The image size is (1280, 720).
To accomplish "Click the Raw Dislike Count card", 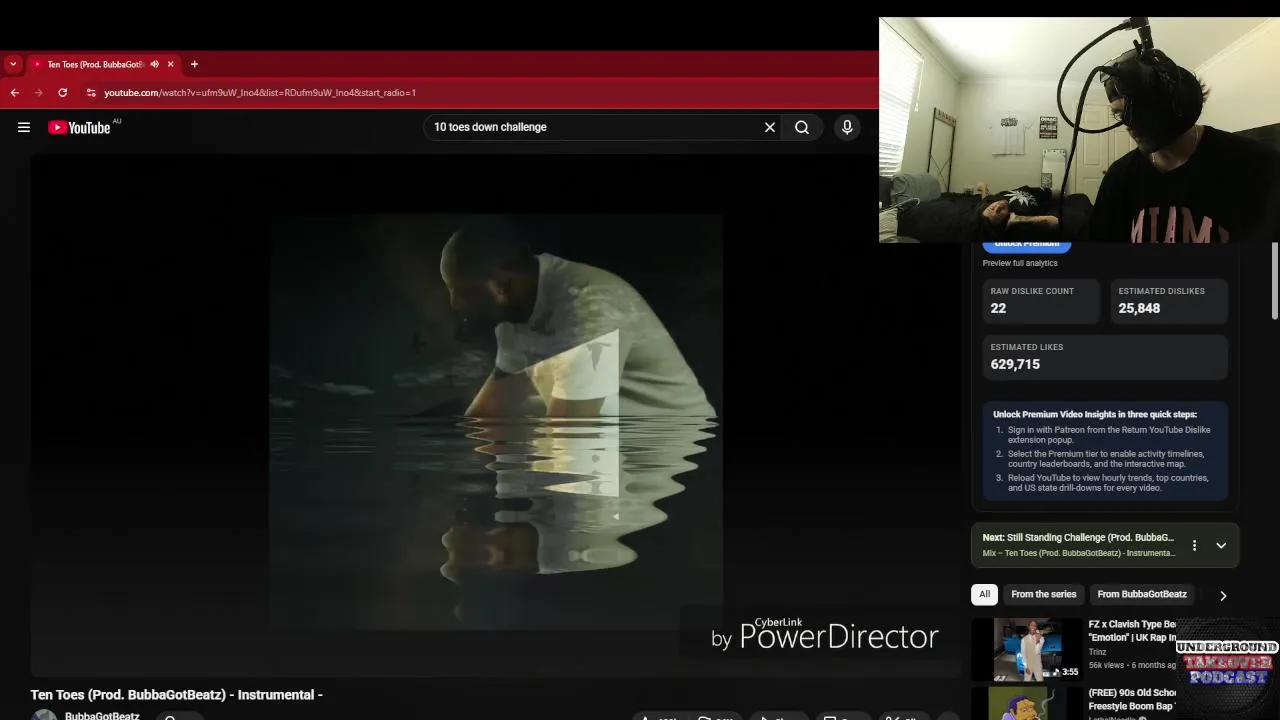I will tap(1040, 300).
